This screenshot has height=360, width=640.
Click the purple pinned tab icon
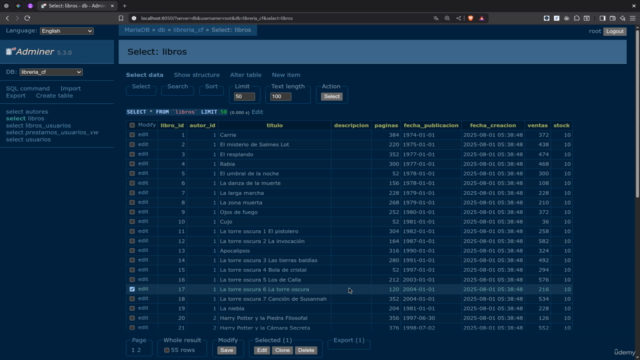pos(30,6)
